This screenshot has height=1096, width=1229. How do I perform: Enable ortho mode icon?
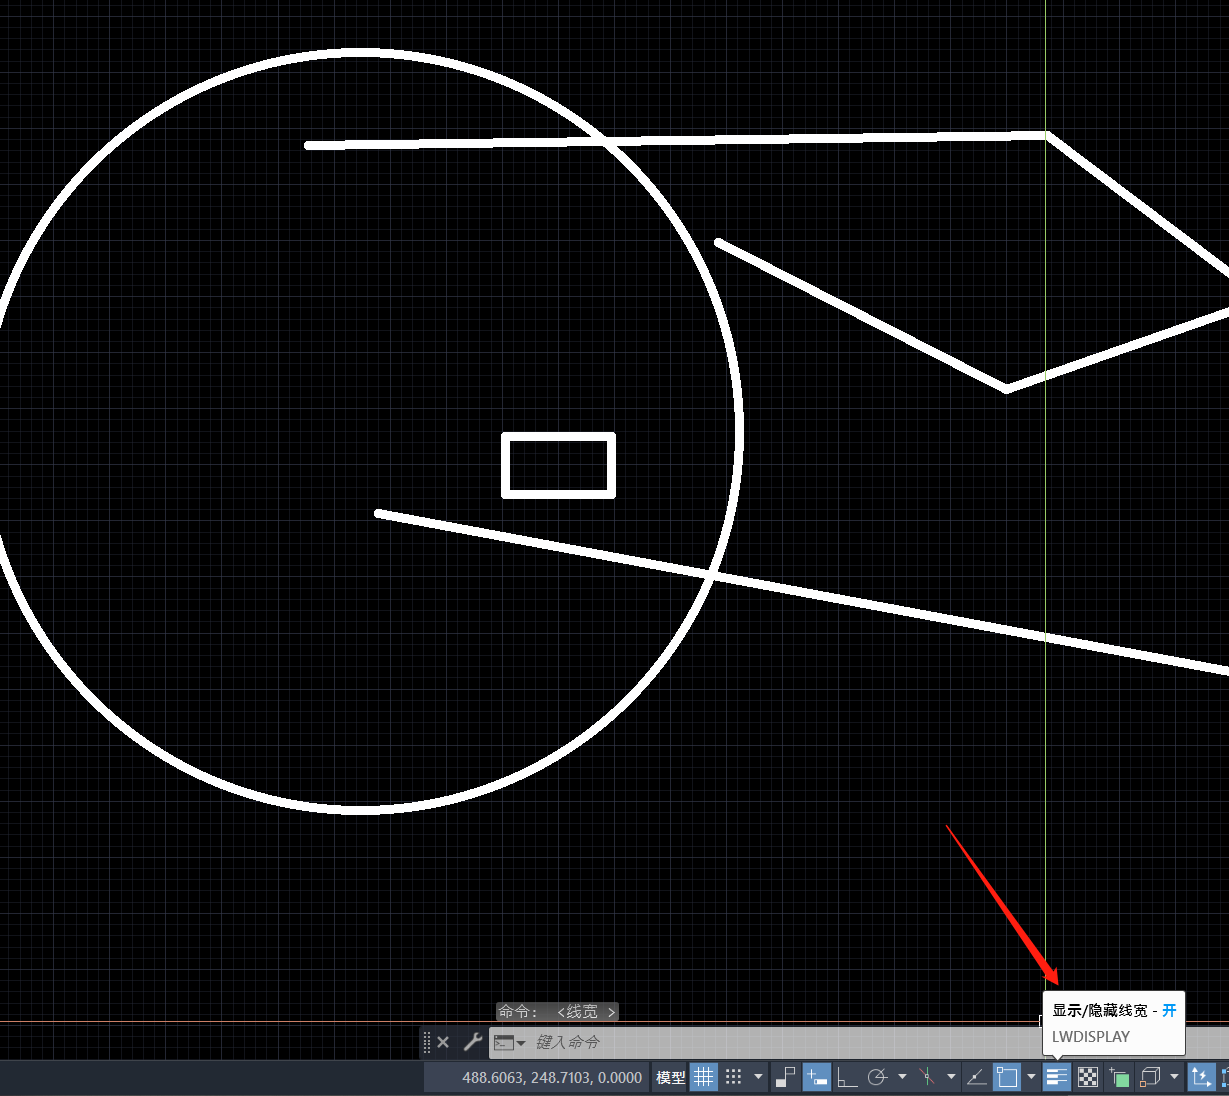point(847,1077)
